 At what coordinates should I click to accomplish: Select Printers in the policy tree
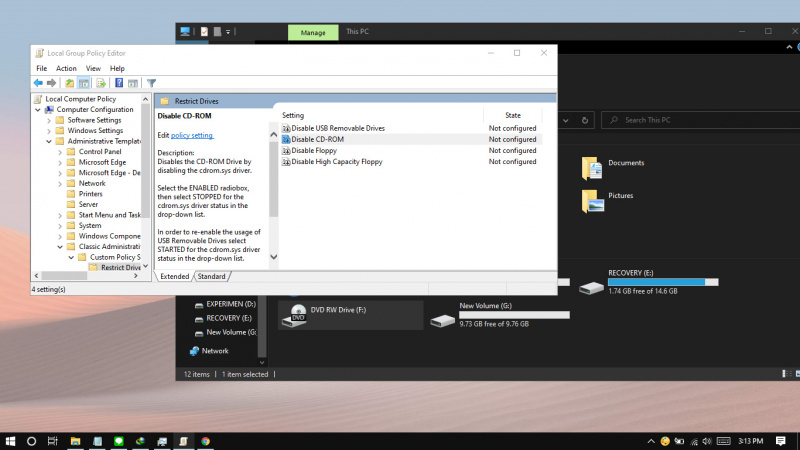pos(90,194)
